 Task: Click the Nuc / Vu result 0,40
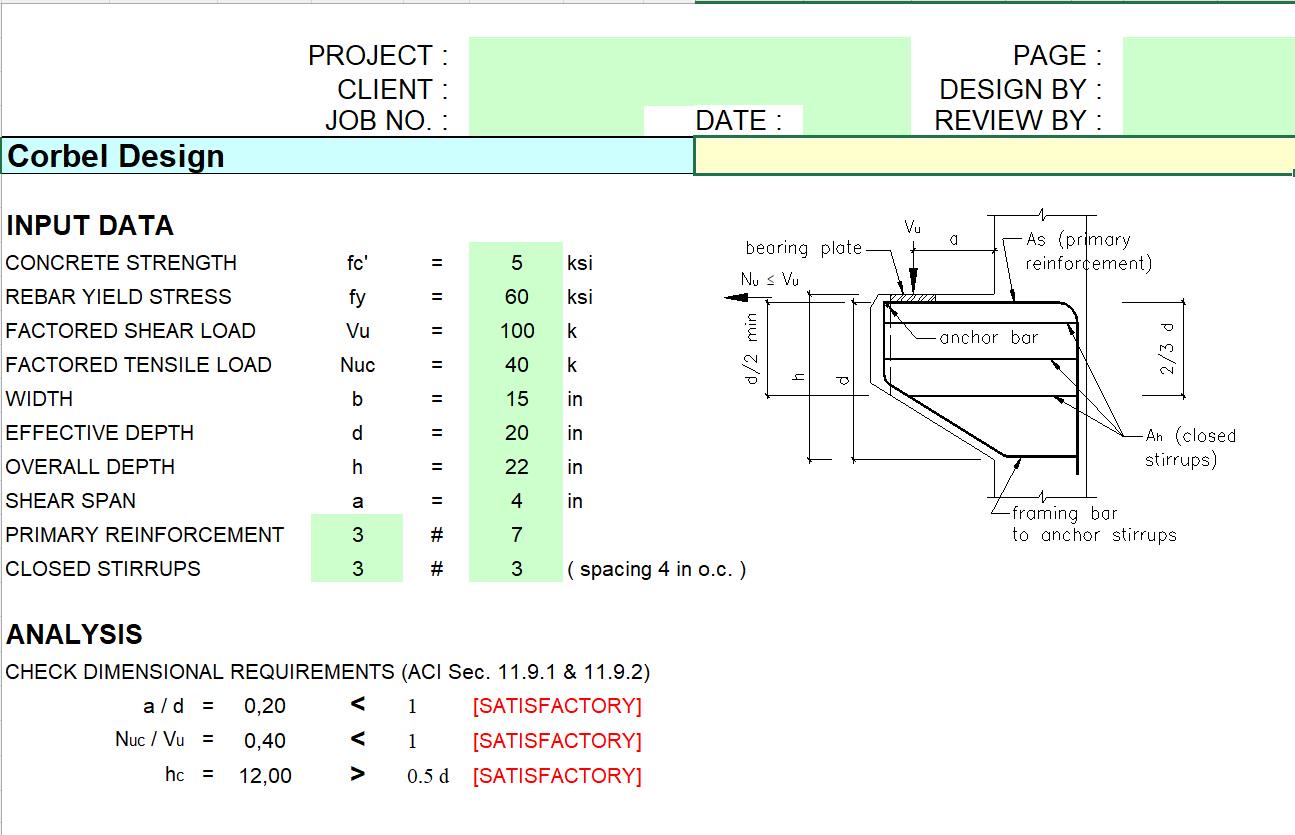(x=265, y=741)
